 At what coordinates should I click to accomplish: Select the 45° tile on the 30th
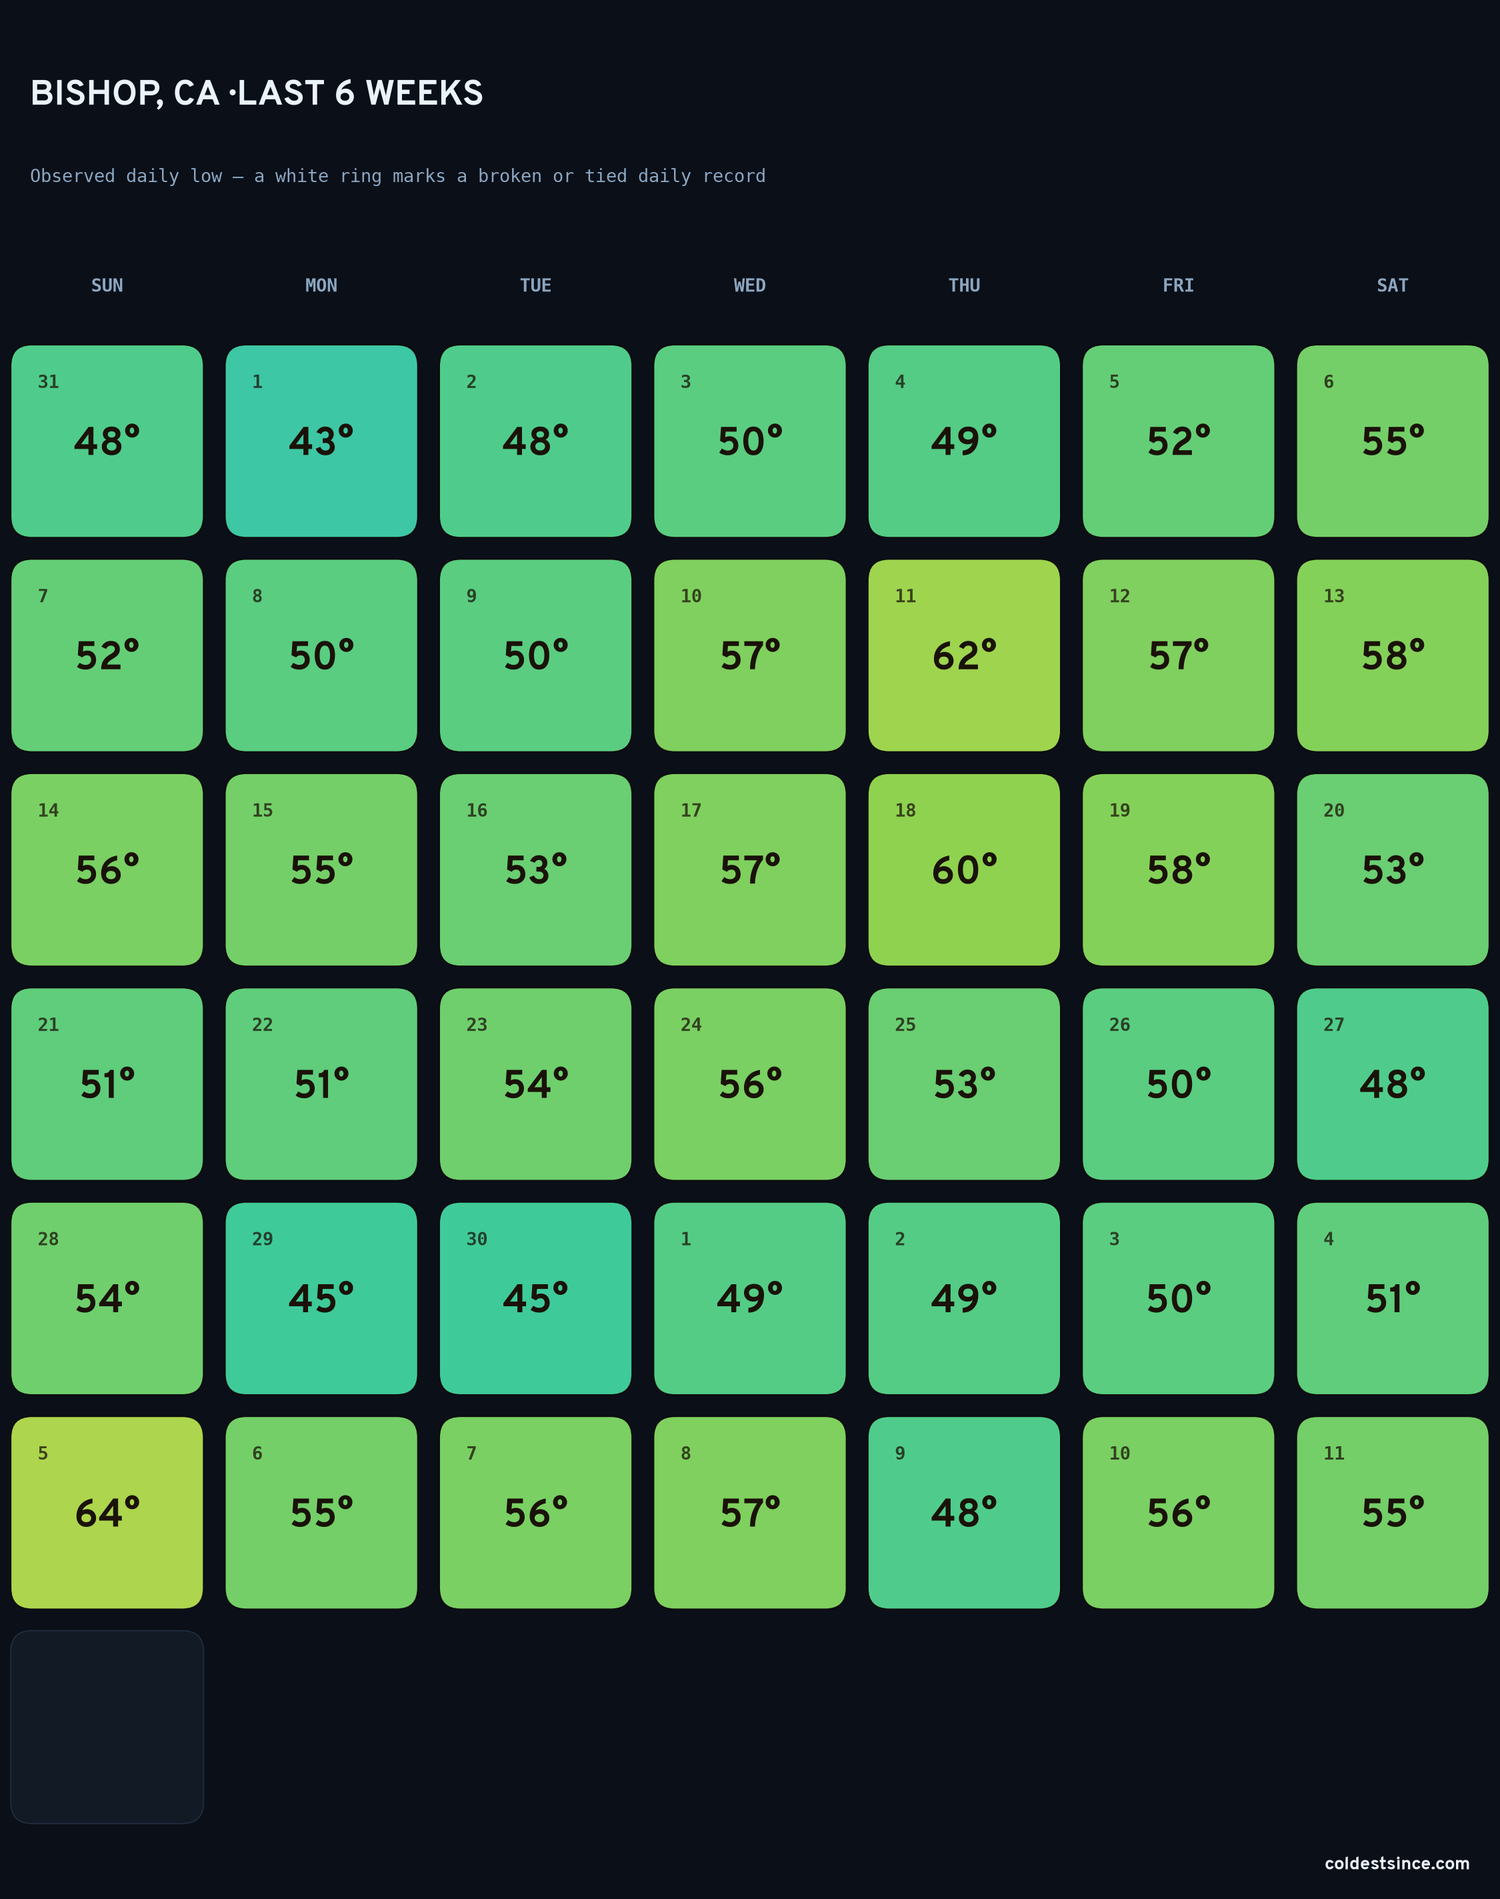pyautogui.click(x=536, y=1298)
